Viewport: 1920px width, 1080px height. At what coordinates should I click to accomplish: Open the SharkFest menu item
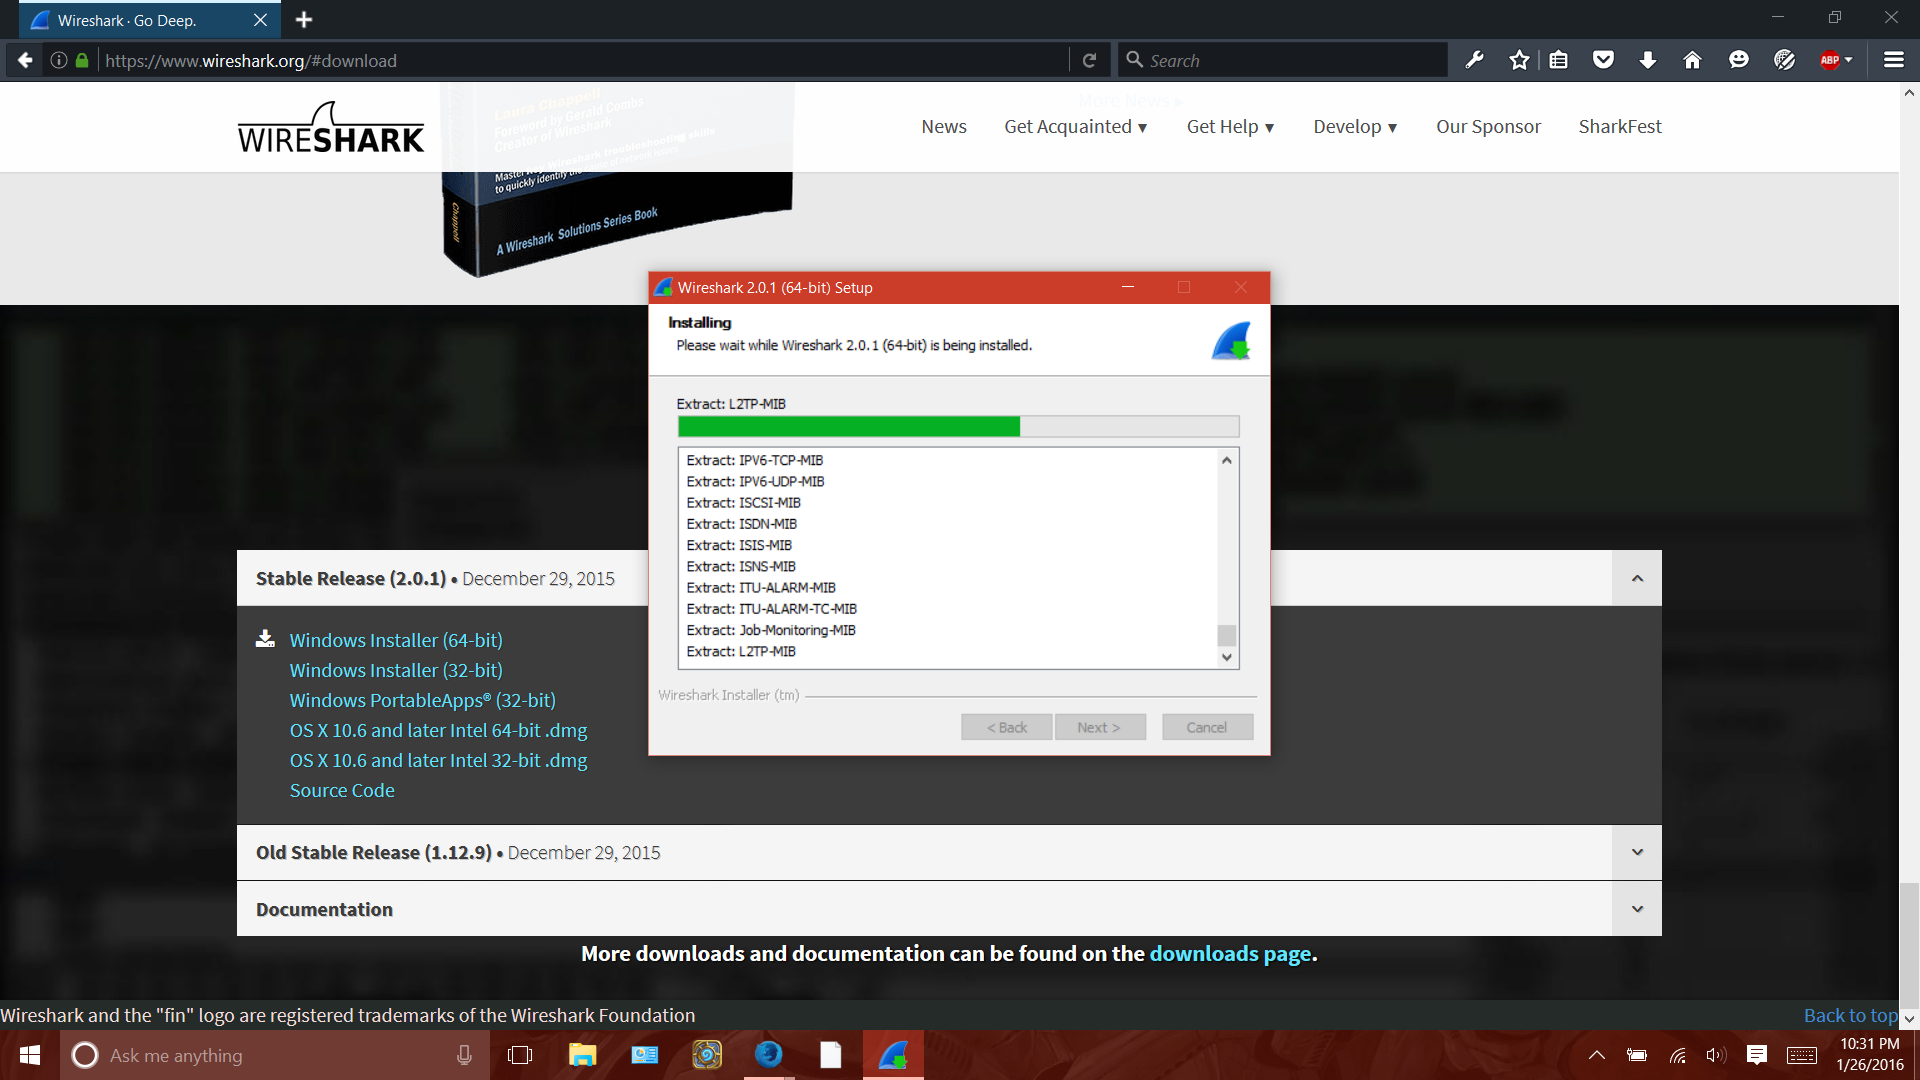1620,127
